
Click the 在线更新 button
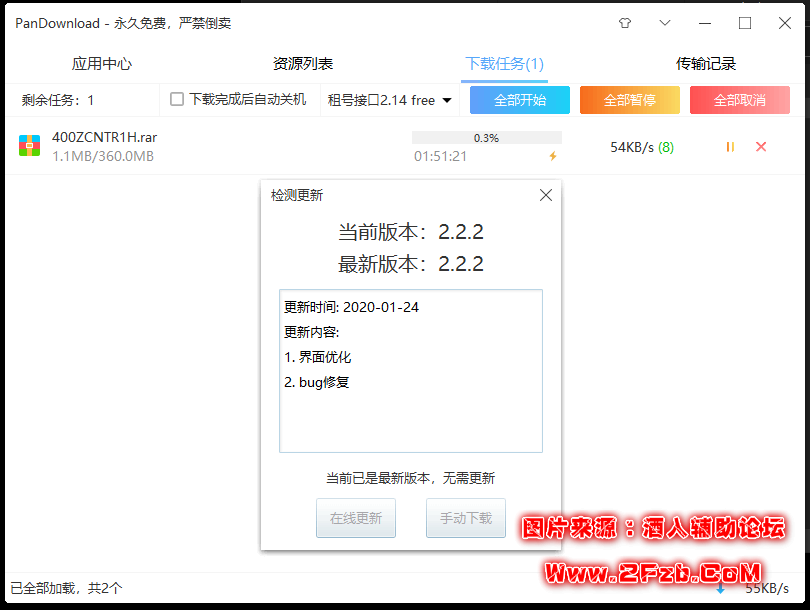(x=356, y=518)
